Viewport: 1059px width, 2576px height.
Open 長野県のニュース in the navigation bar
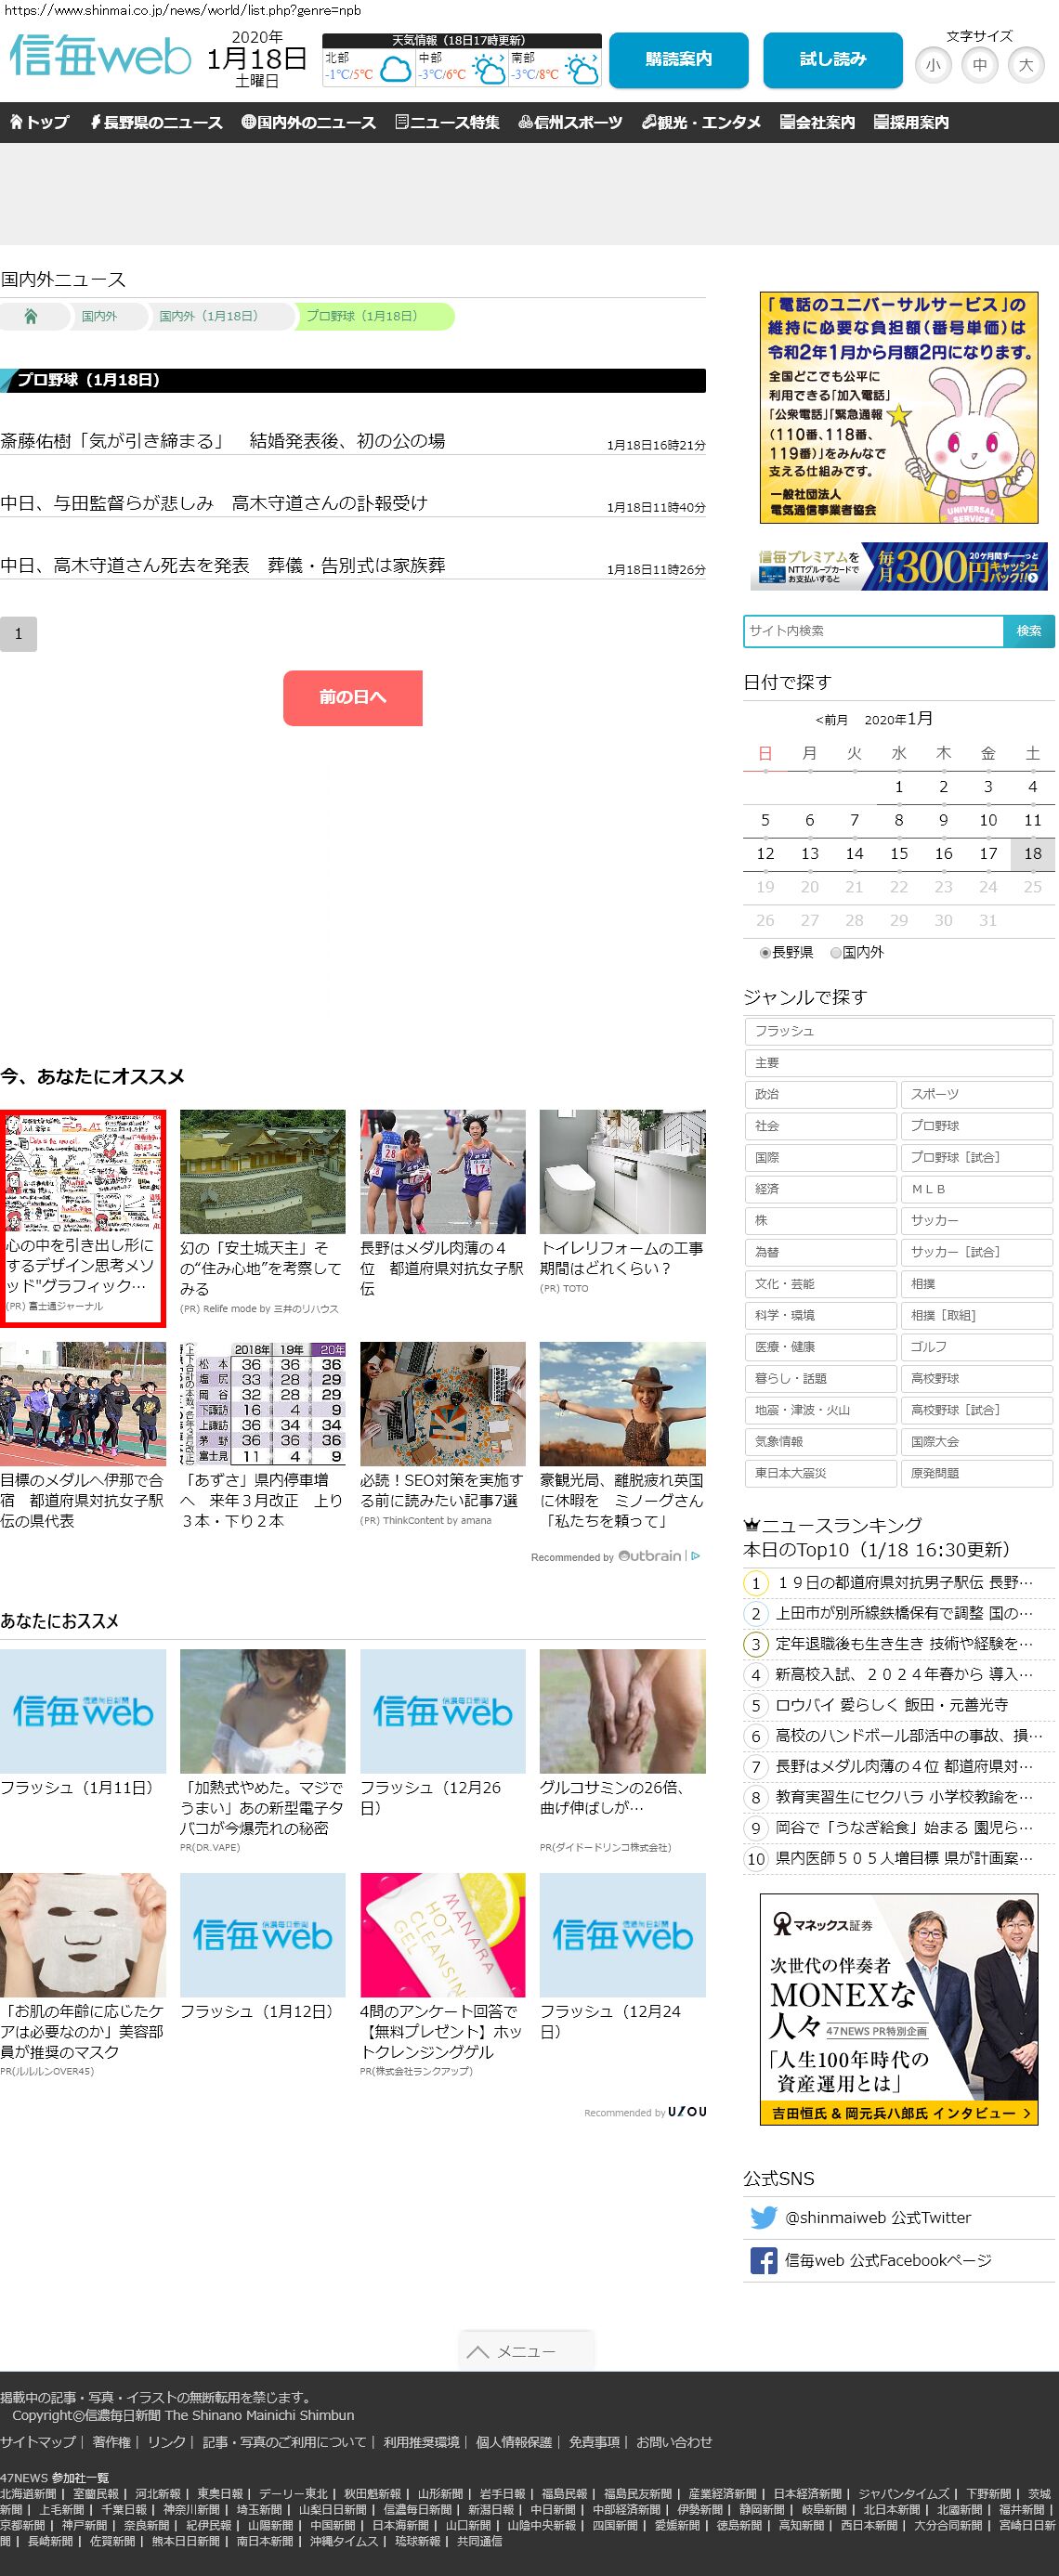pos(156,122)
